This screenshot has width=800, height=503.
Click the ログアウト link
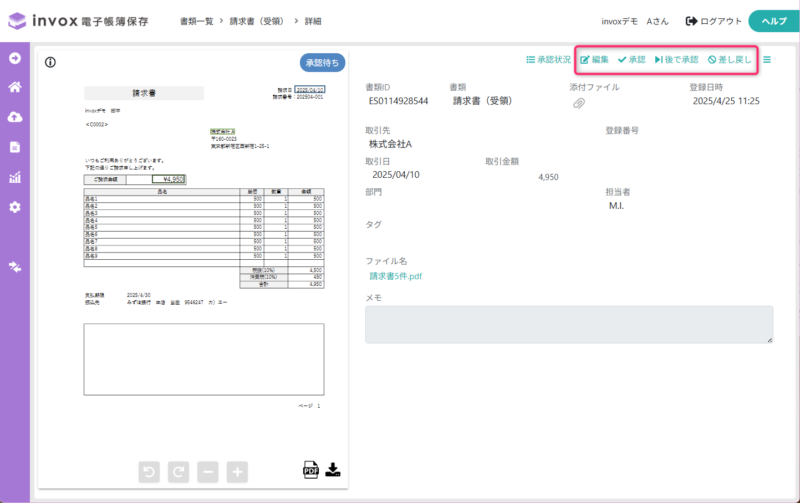click(x=714, y=21)
